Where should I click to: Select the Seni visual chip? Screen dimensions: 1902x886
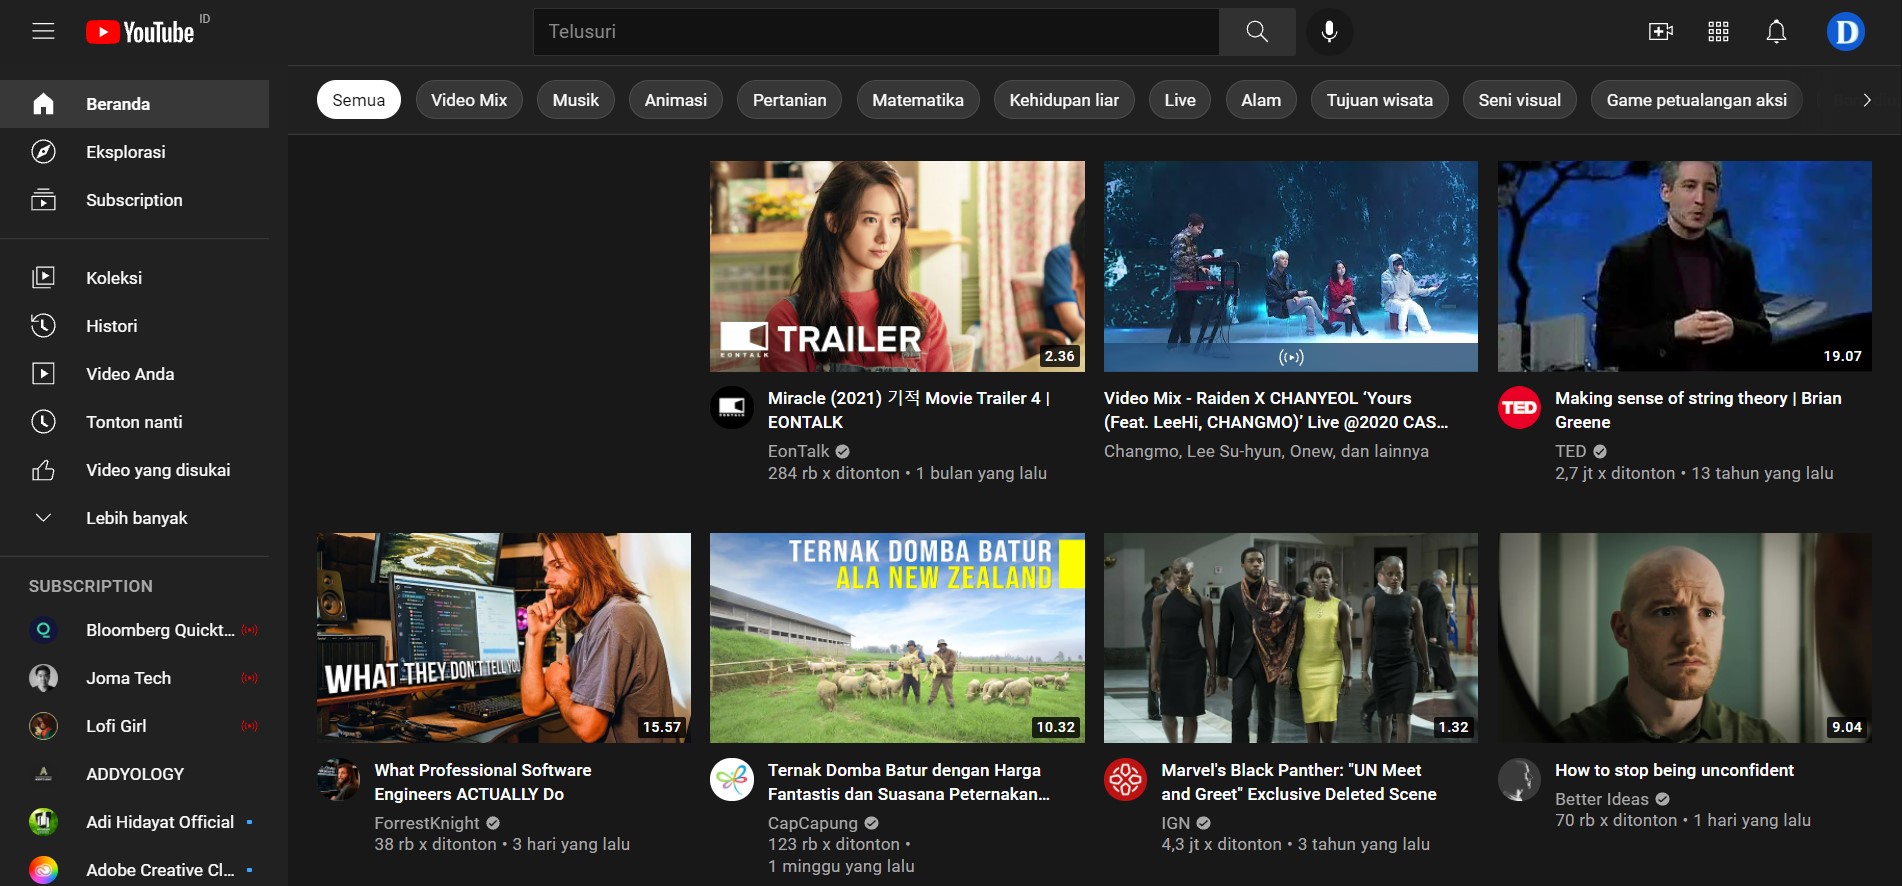(x=1520, y=100)
